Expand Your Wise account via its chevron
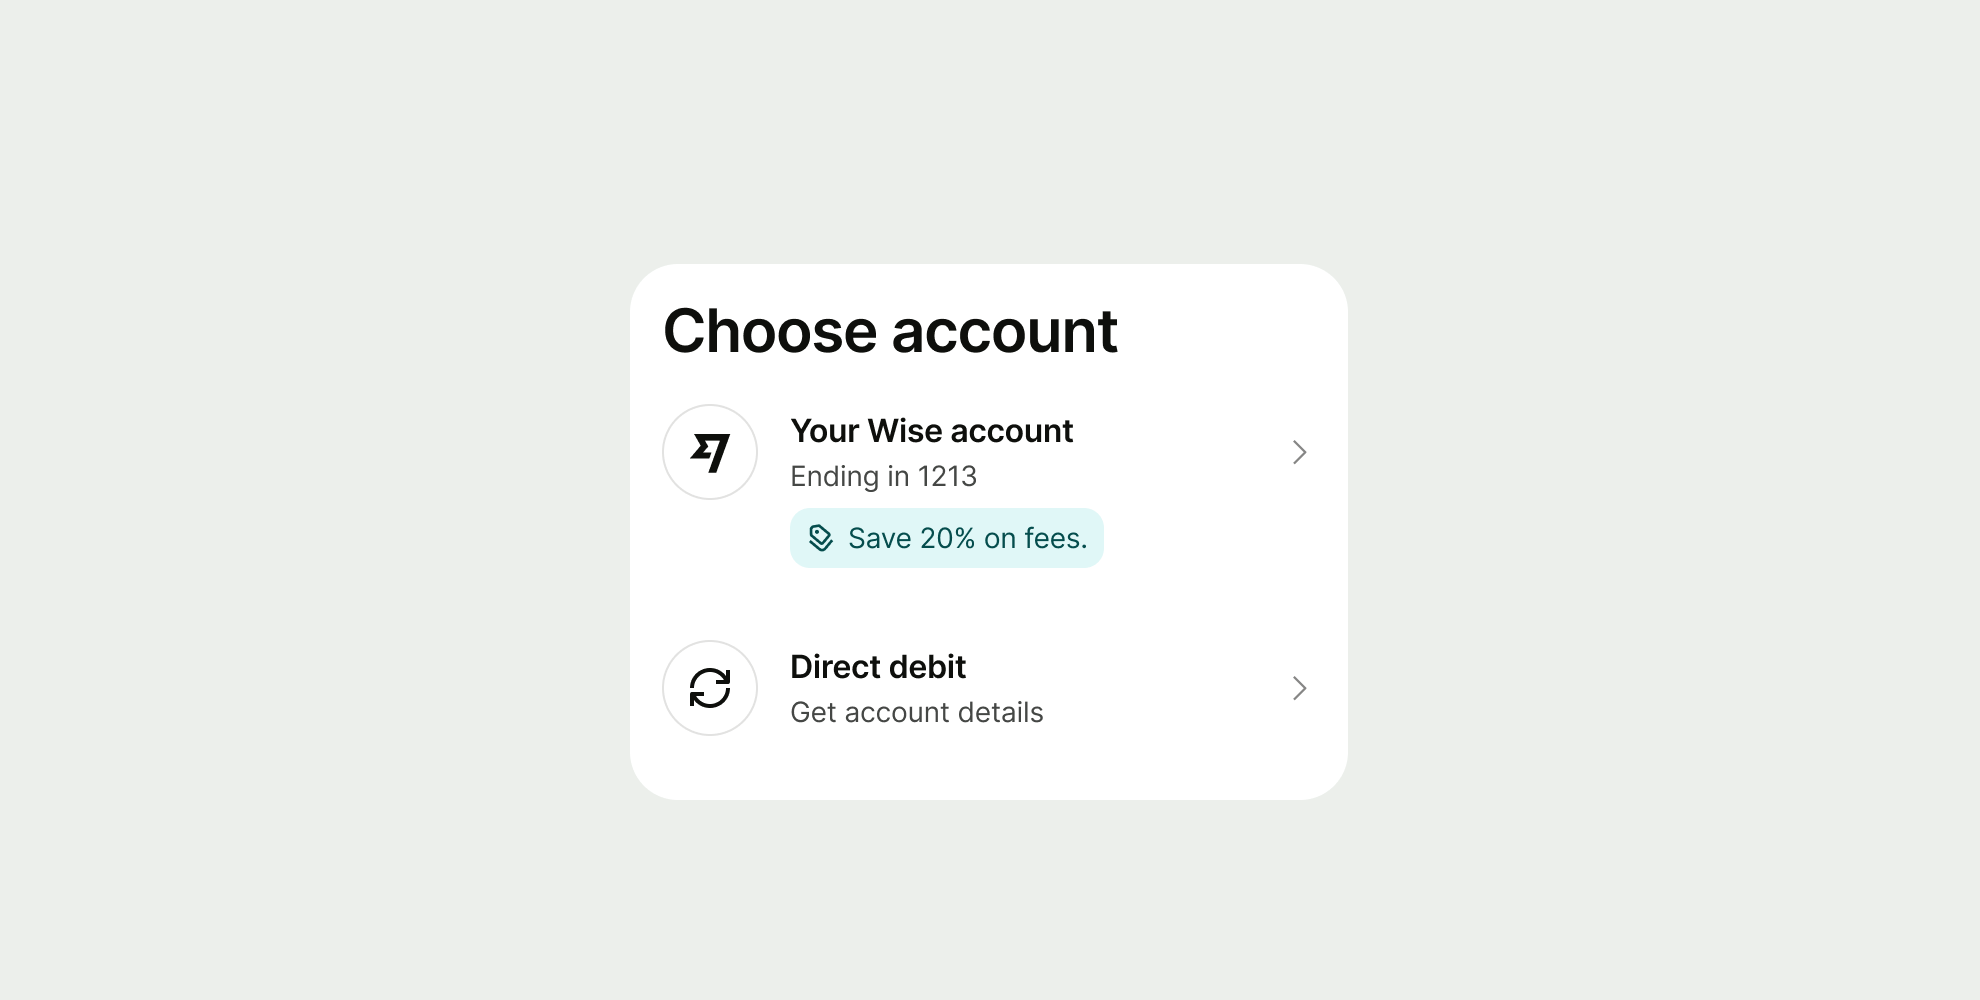The height and width of the screenshot is (1000, 1980). click(x=1299, y=452)
